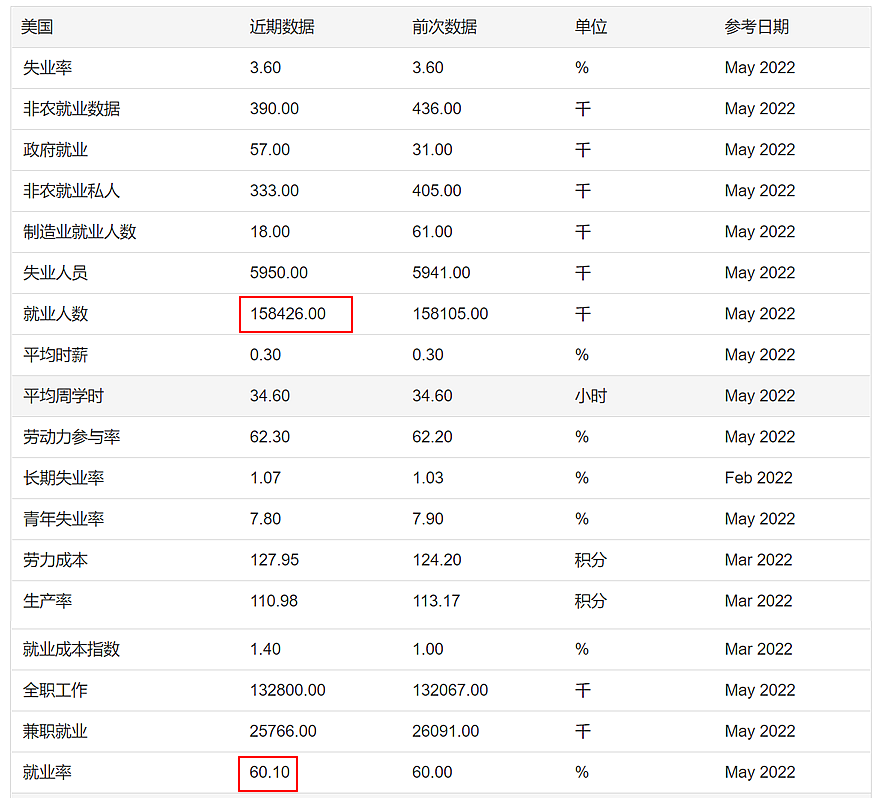Select the 长期失业率 row label
Viewport: 882px width, 798px height.
coord(64,479)
